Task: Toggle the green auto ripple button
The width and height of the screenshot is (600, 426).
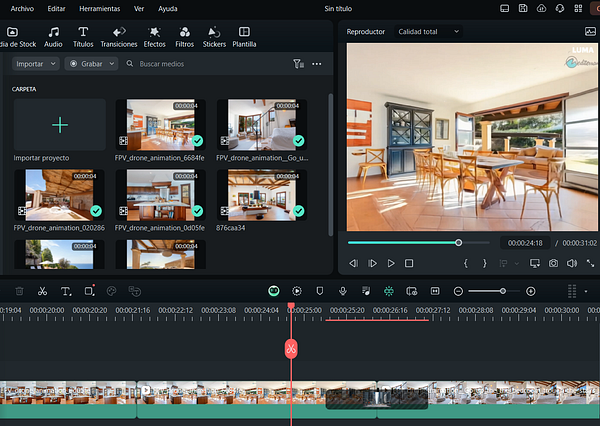Action: pos(273,291)
